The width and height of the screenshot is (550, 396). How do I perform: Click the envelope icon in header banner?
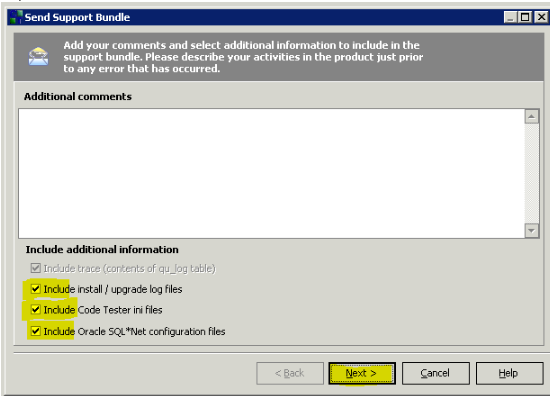tap(39, 56)
